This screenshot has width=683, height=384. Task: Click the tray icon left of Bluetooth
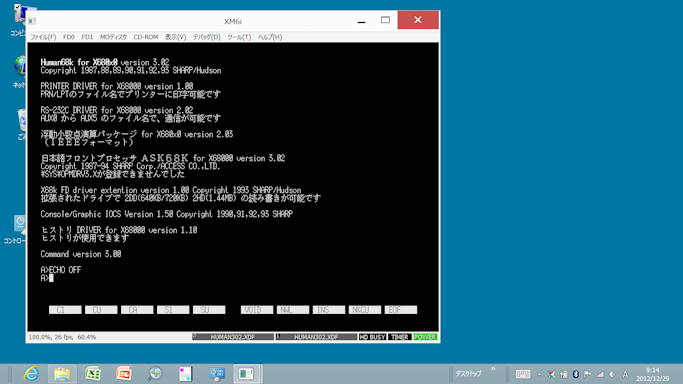564,374
